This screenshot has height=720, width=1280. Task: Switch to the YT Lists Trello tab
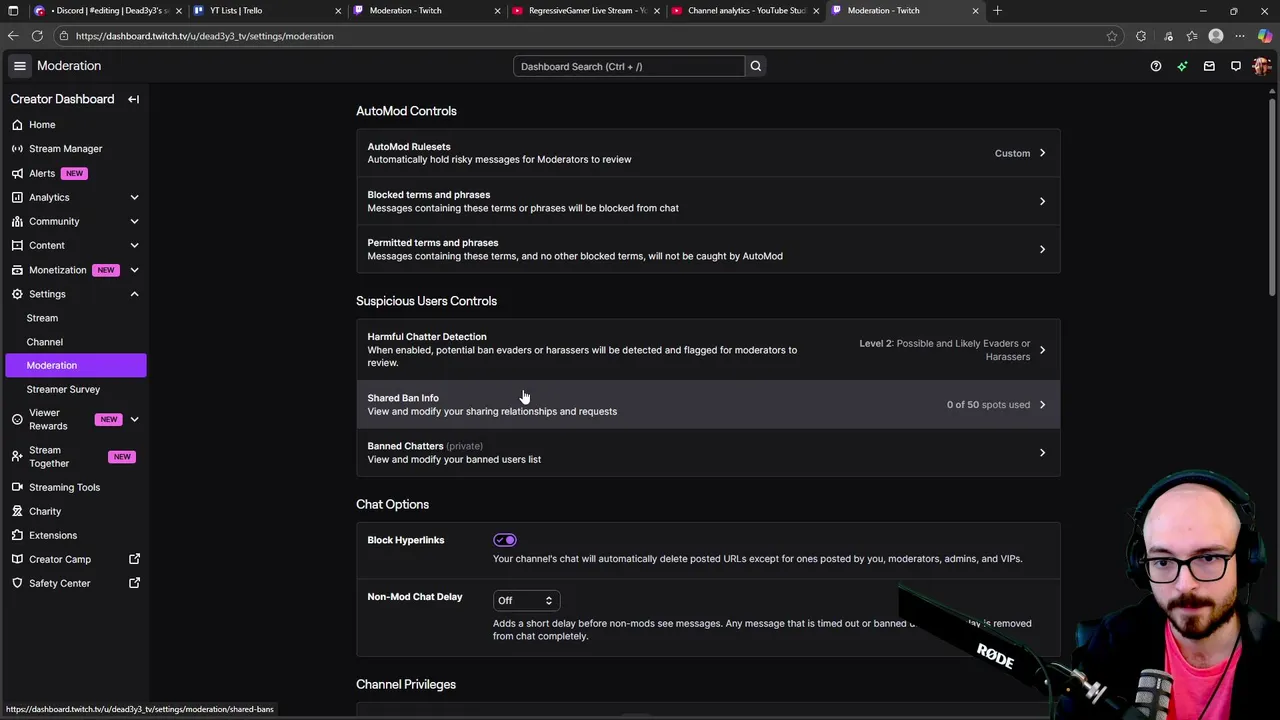[x=265, y=11]
